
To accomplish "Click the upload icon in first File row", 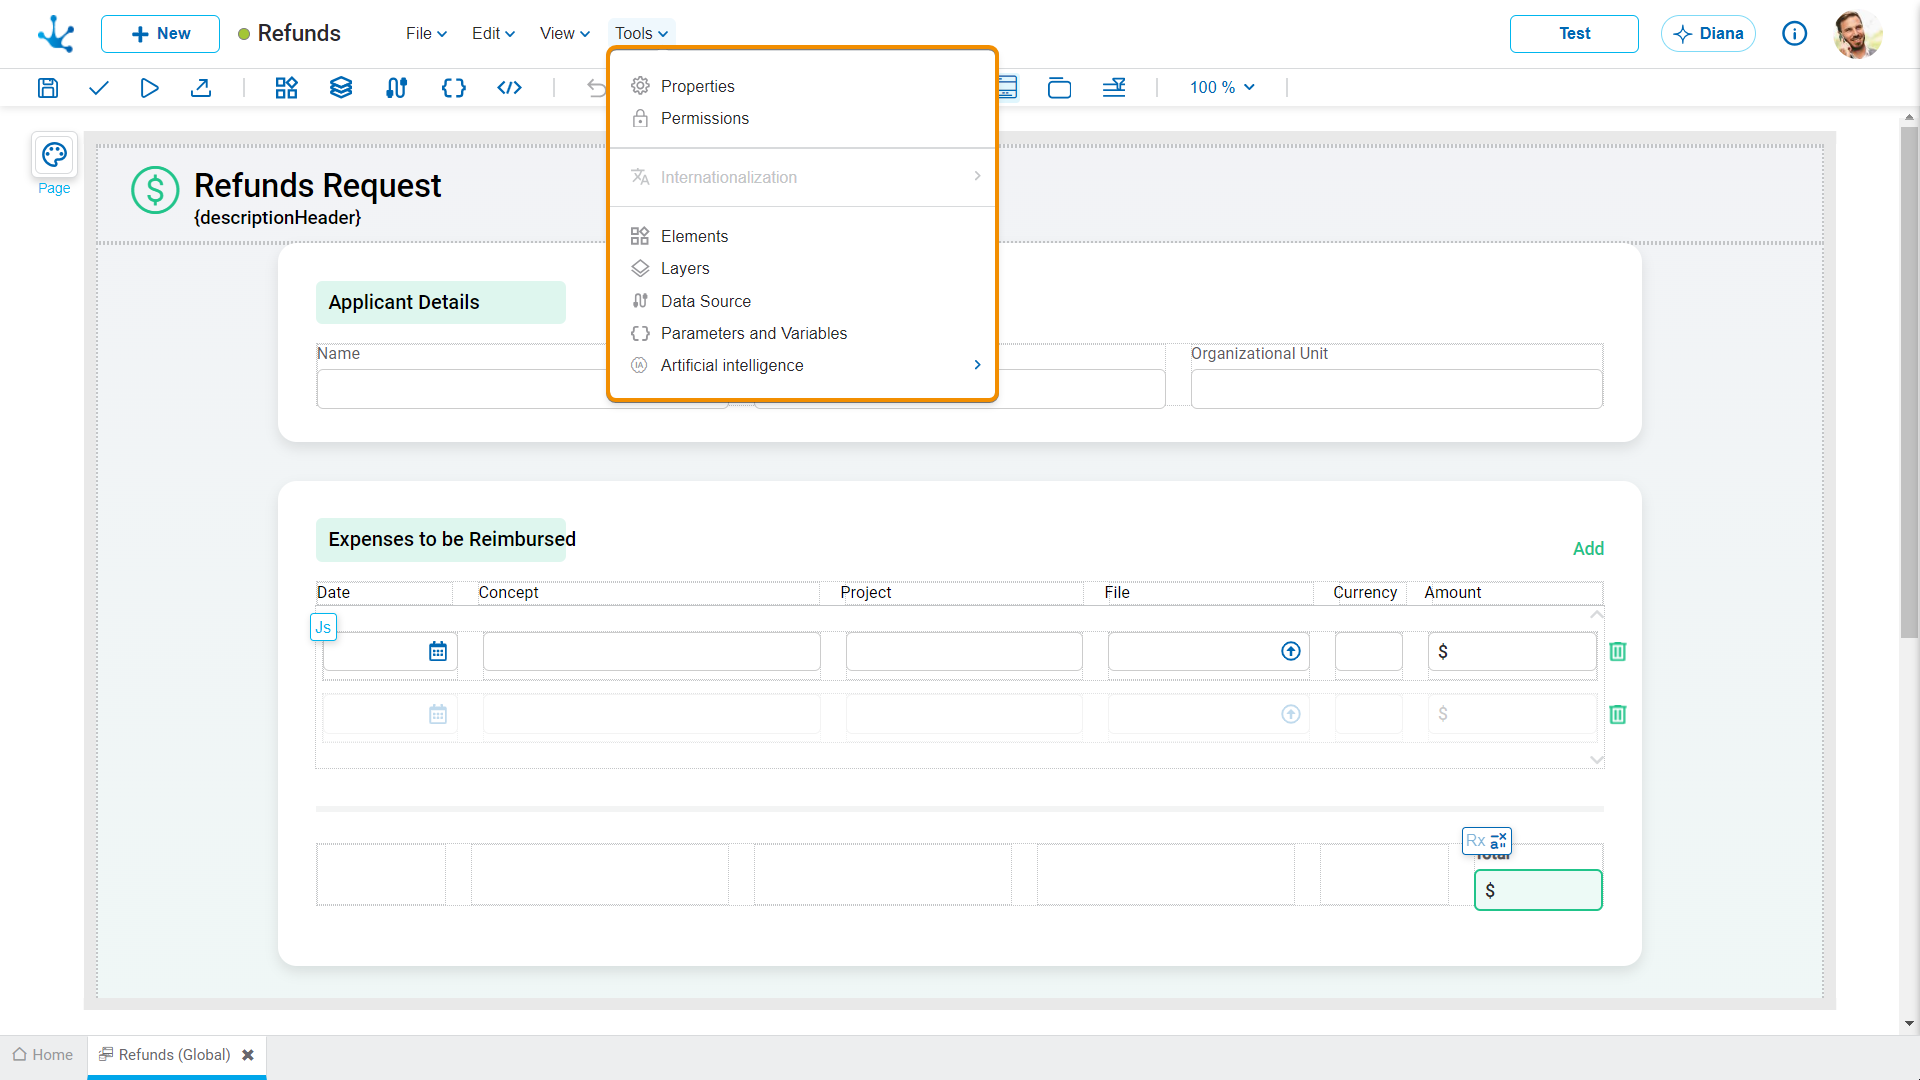I will tap(1291, 652).
